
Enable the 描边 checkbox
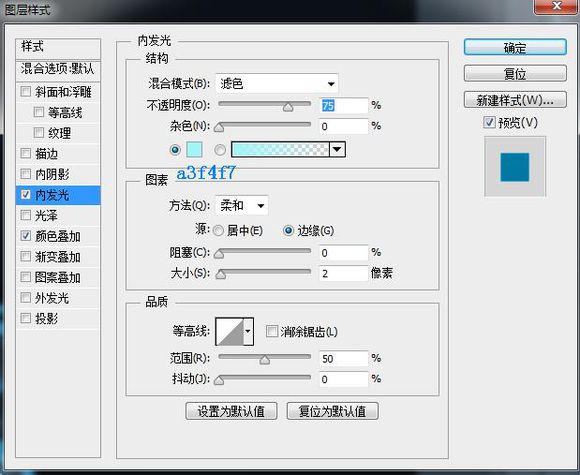tap(26, 153)
